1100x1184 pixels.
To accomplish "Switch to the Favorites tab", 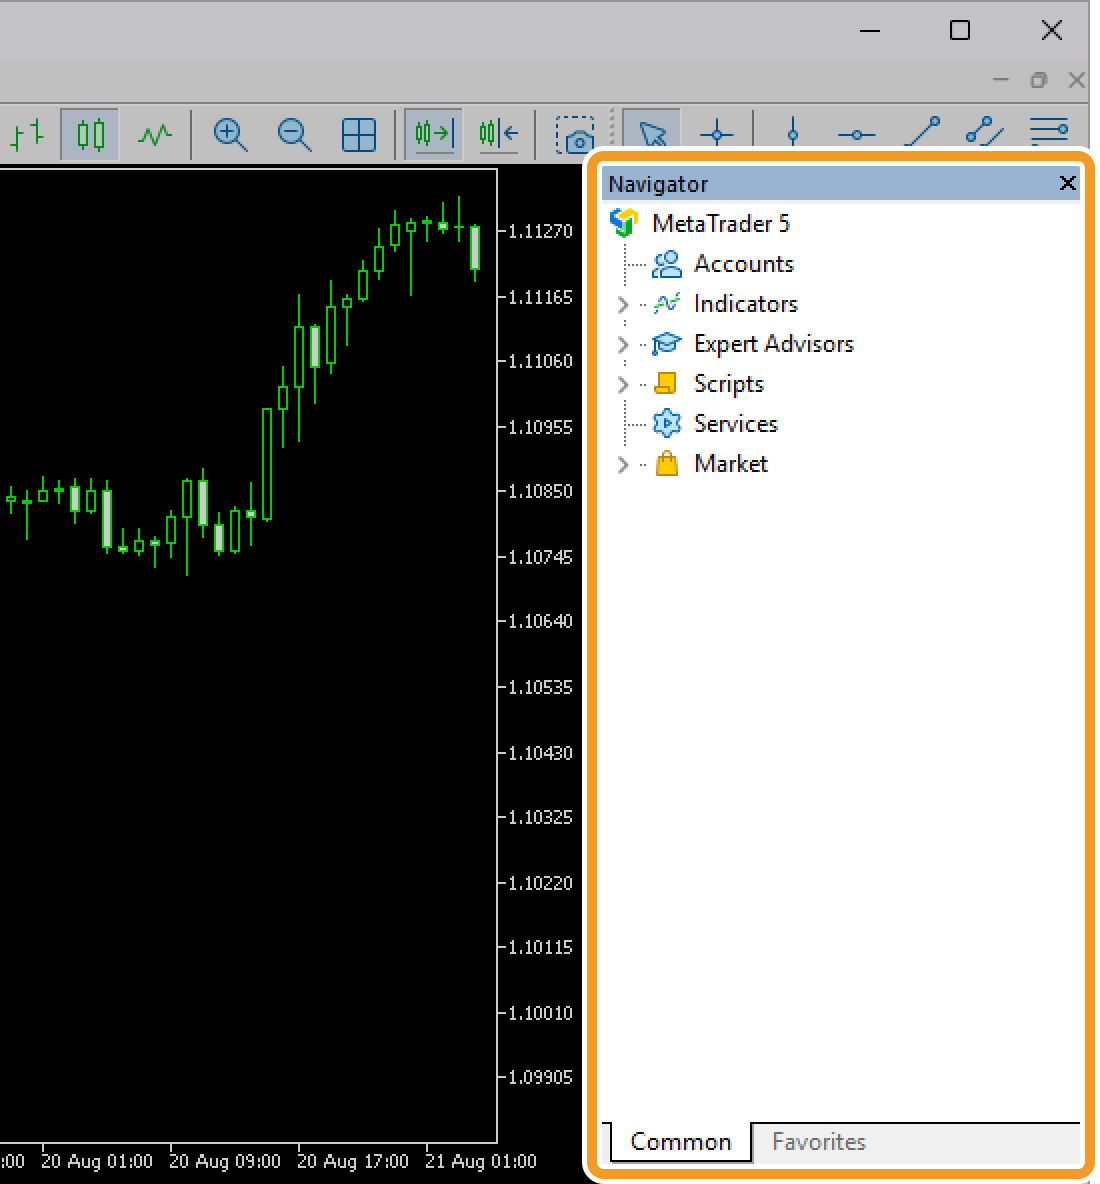I will coord(818,1142).
